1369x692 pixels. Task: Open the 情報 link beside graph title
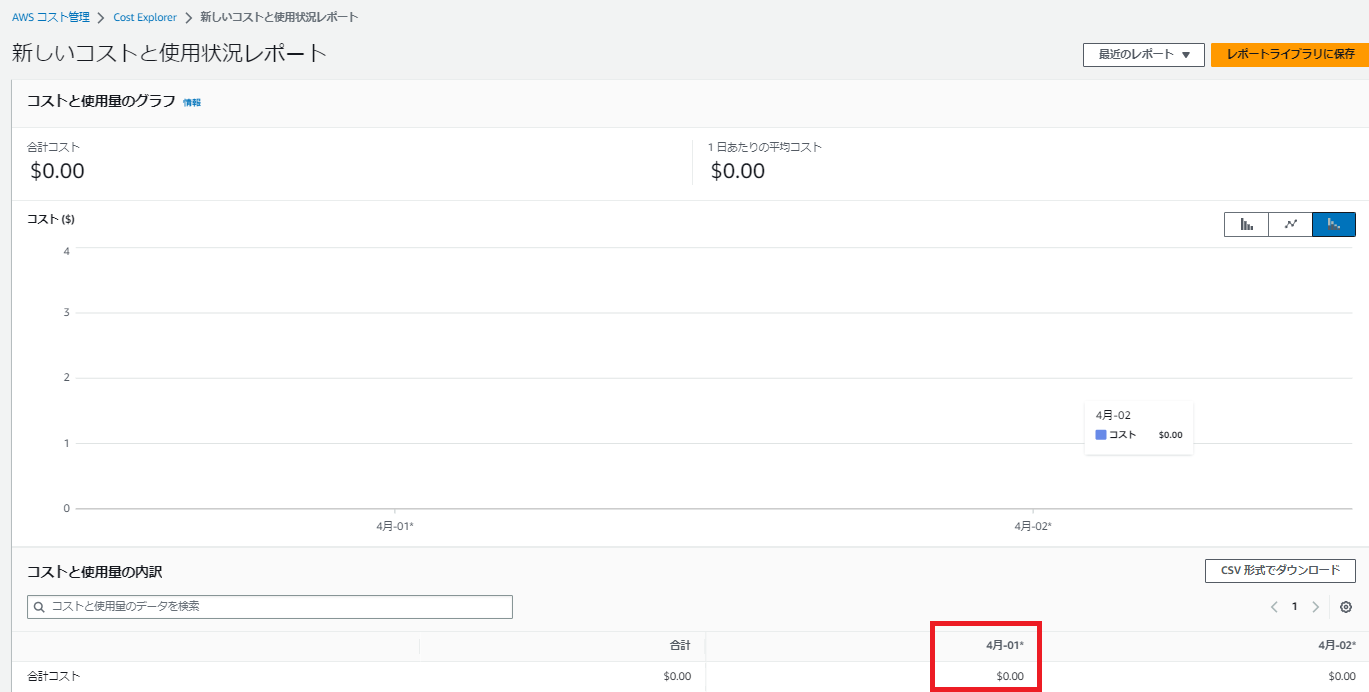(192, 102)
